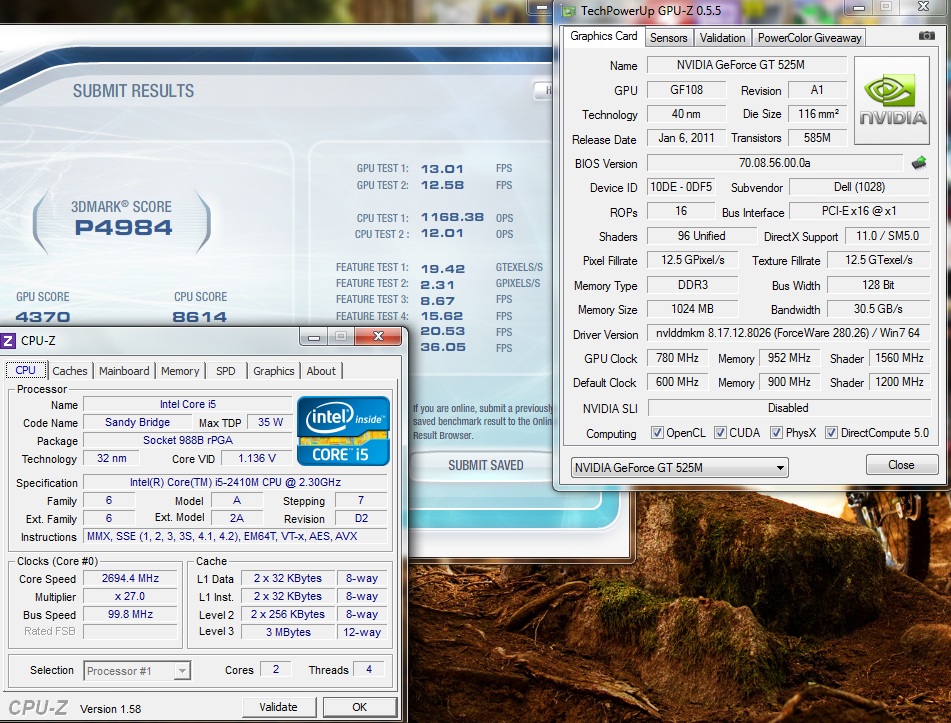Select the CPU tab in CPU-Z

(x=25, y=370)
